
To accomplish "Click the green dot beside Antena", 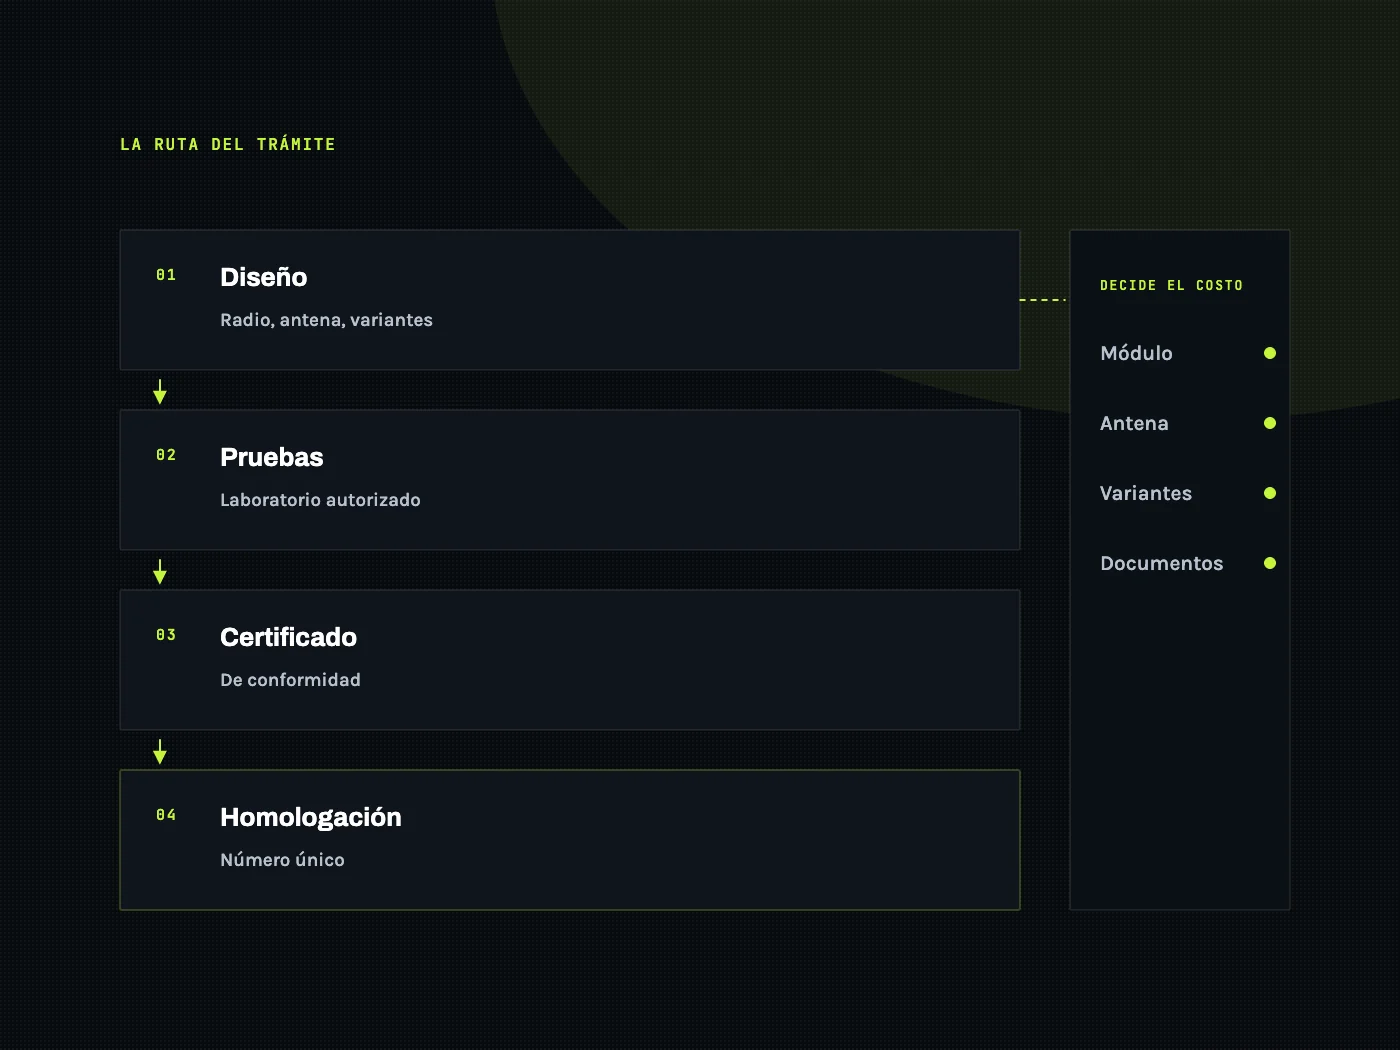I will [x=1270, y=423].
